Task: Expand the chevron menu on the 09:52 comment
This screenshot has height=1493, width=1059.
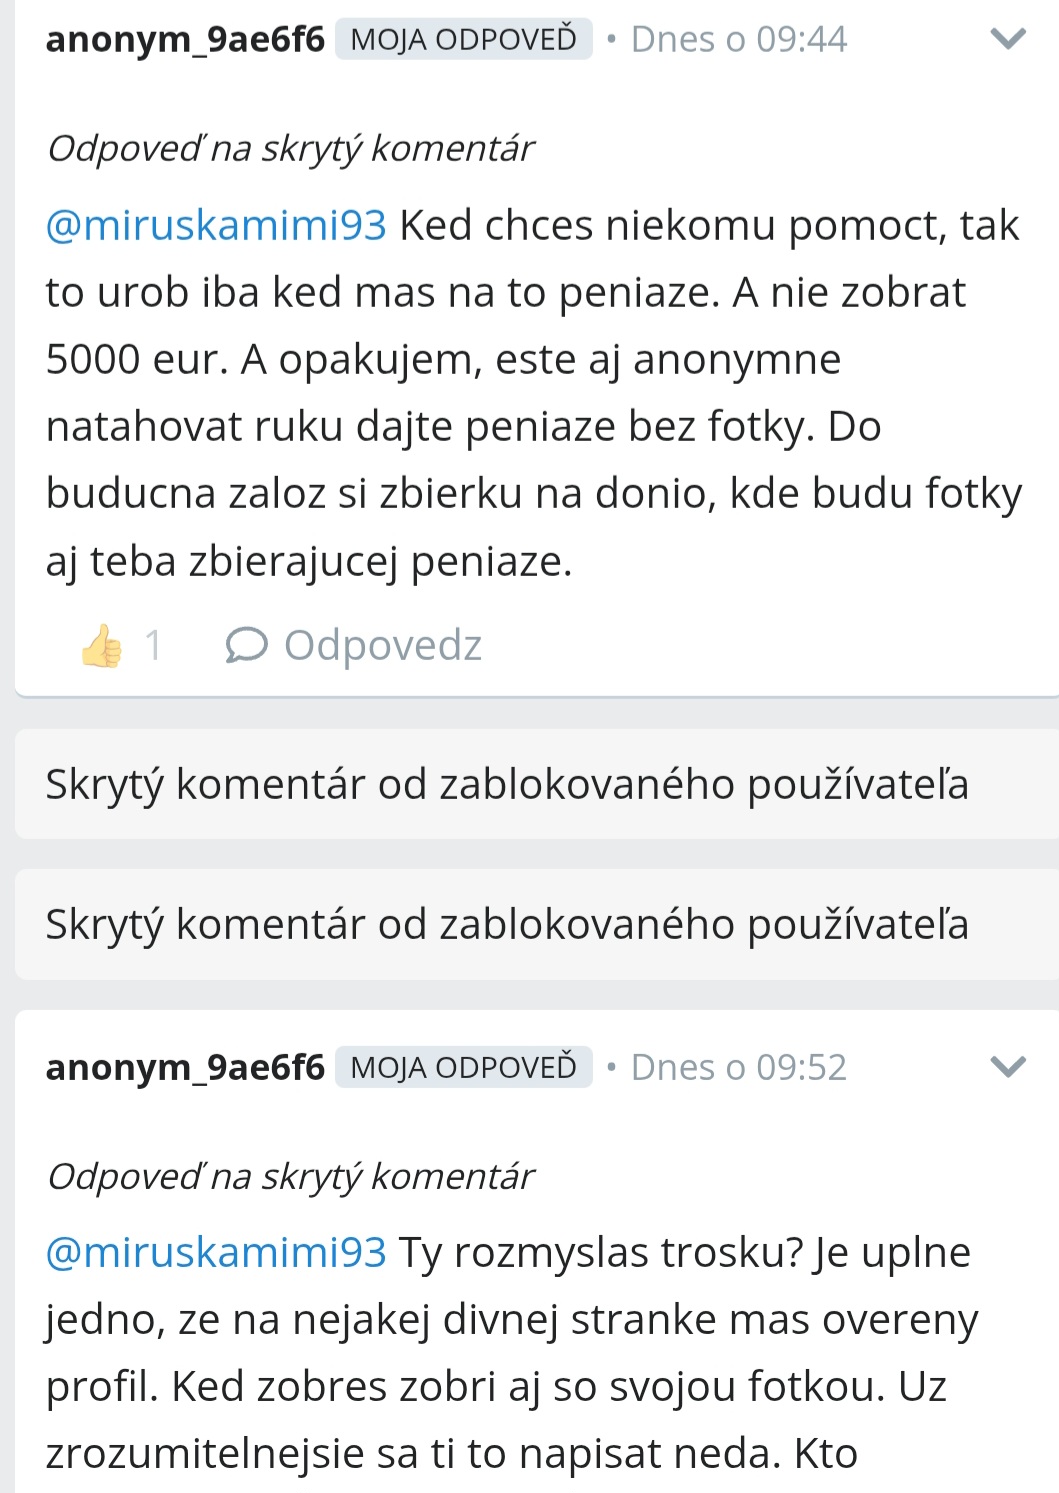Action: (x=1007, y=1067)
